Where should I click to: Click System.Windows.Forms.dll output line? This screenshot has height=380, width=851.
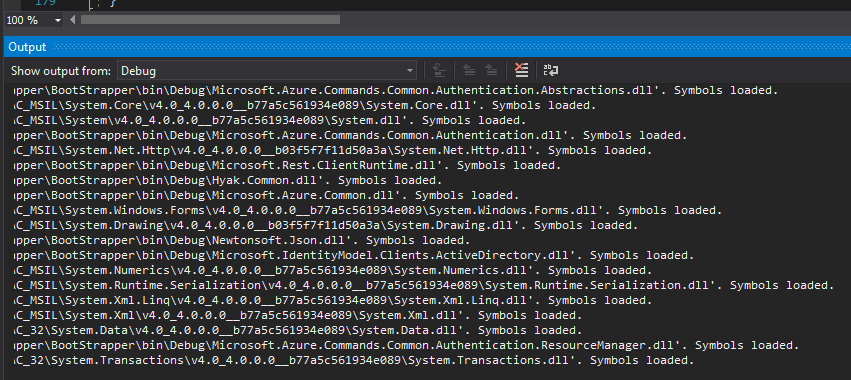pyautogui.click(x=367, y=210)
